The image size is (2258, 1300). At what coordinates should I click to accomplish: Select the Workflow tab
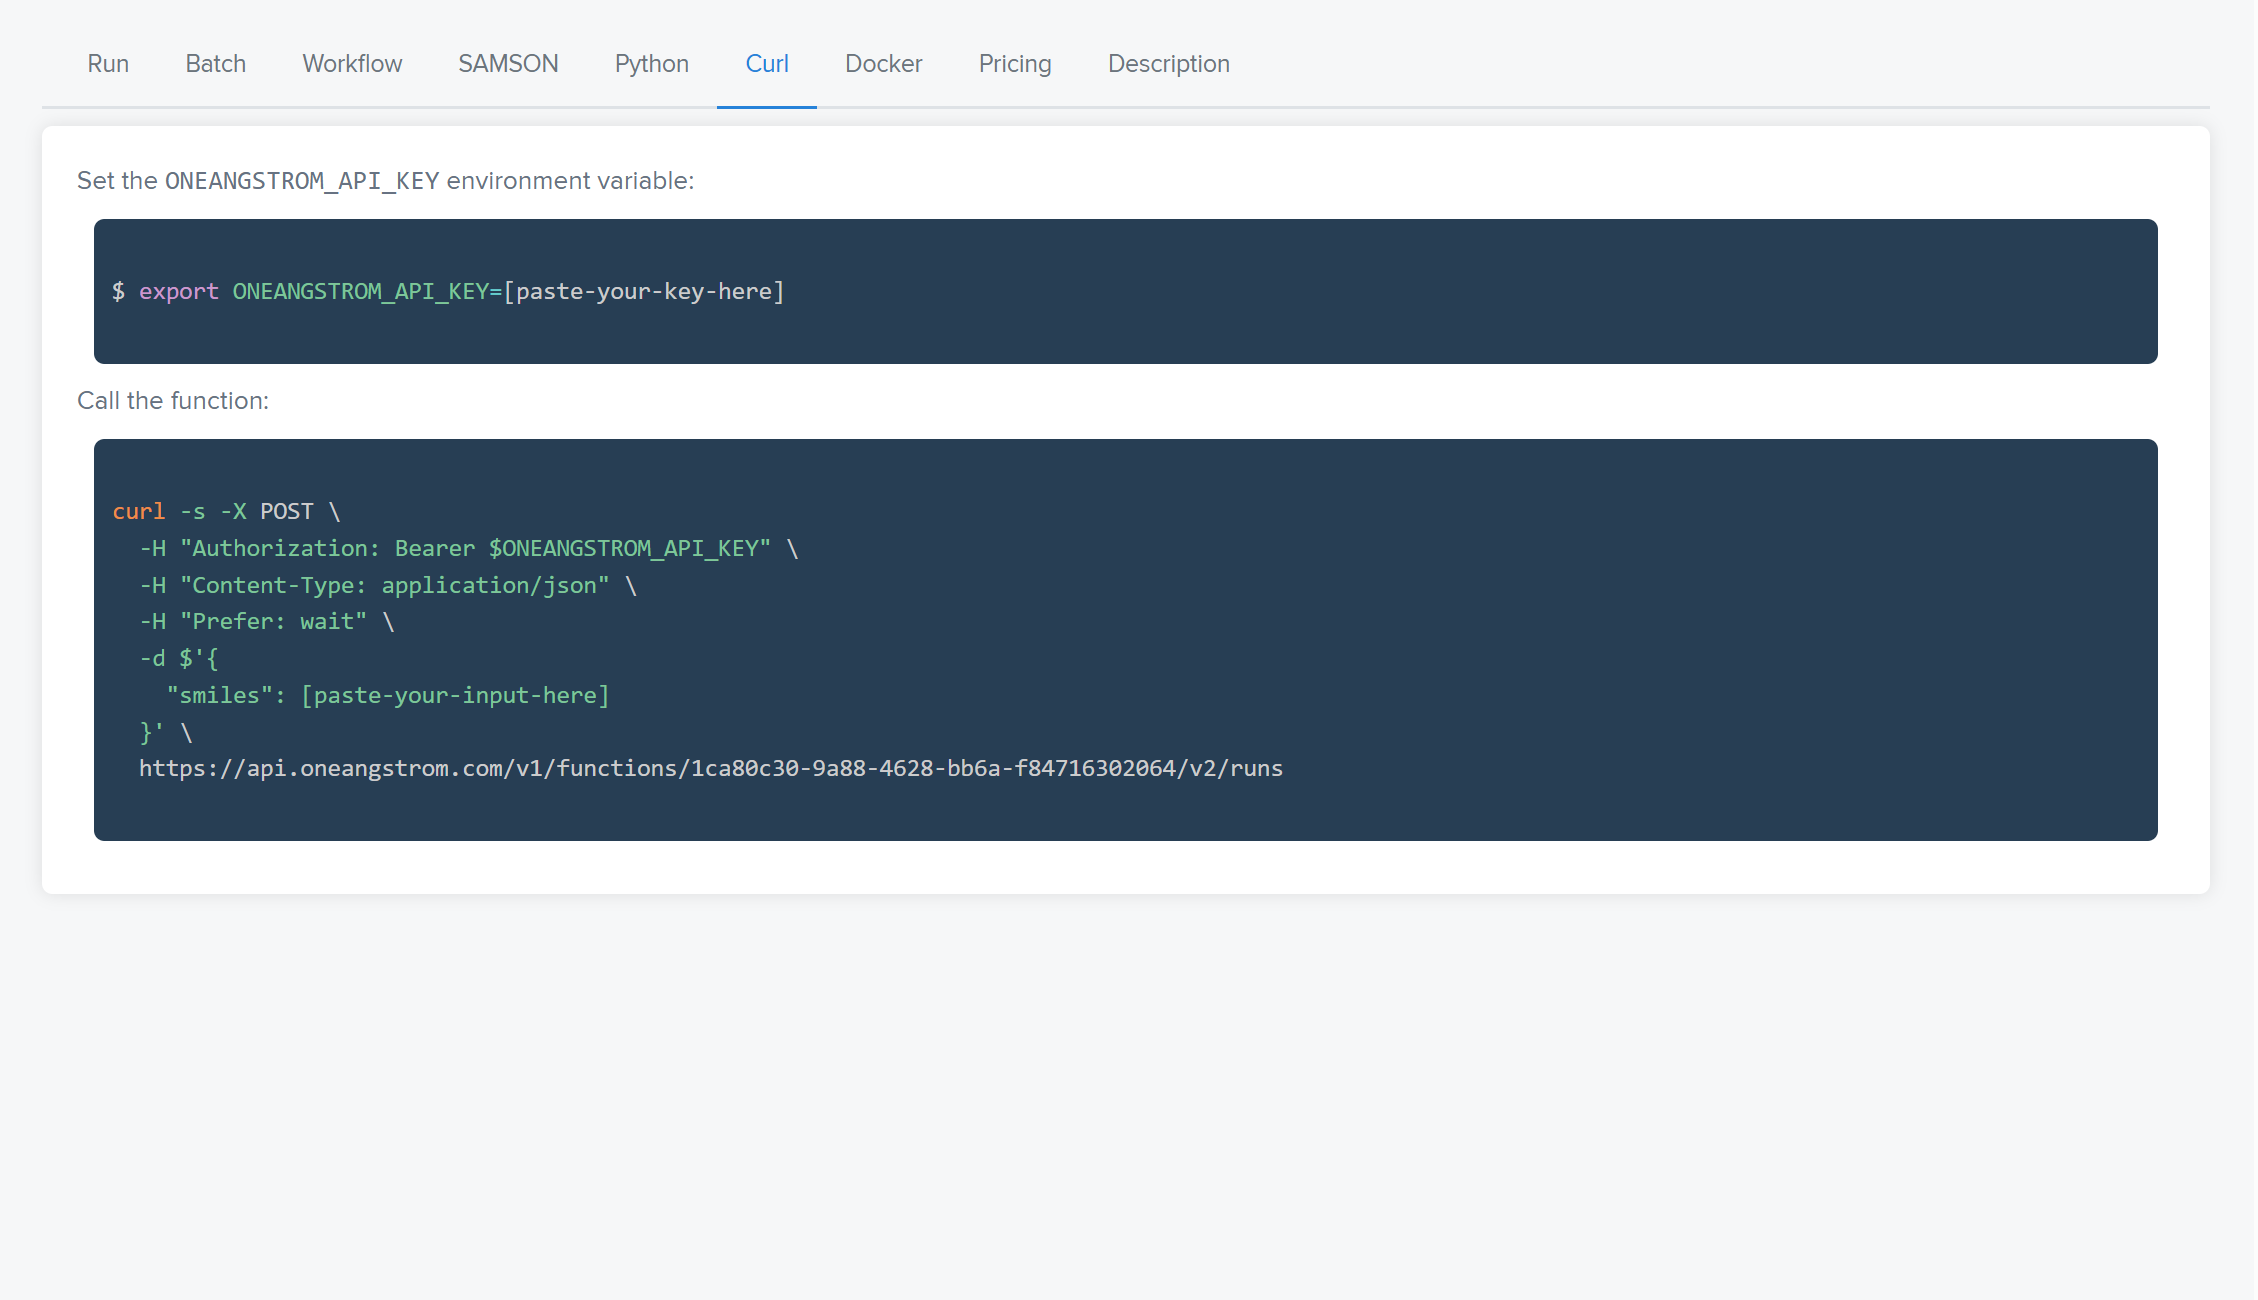[352, 64]
